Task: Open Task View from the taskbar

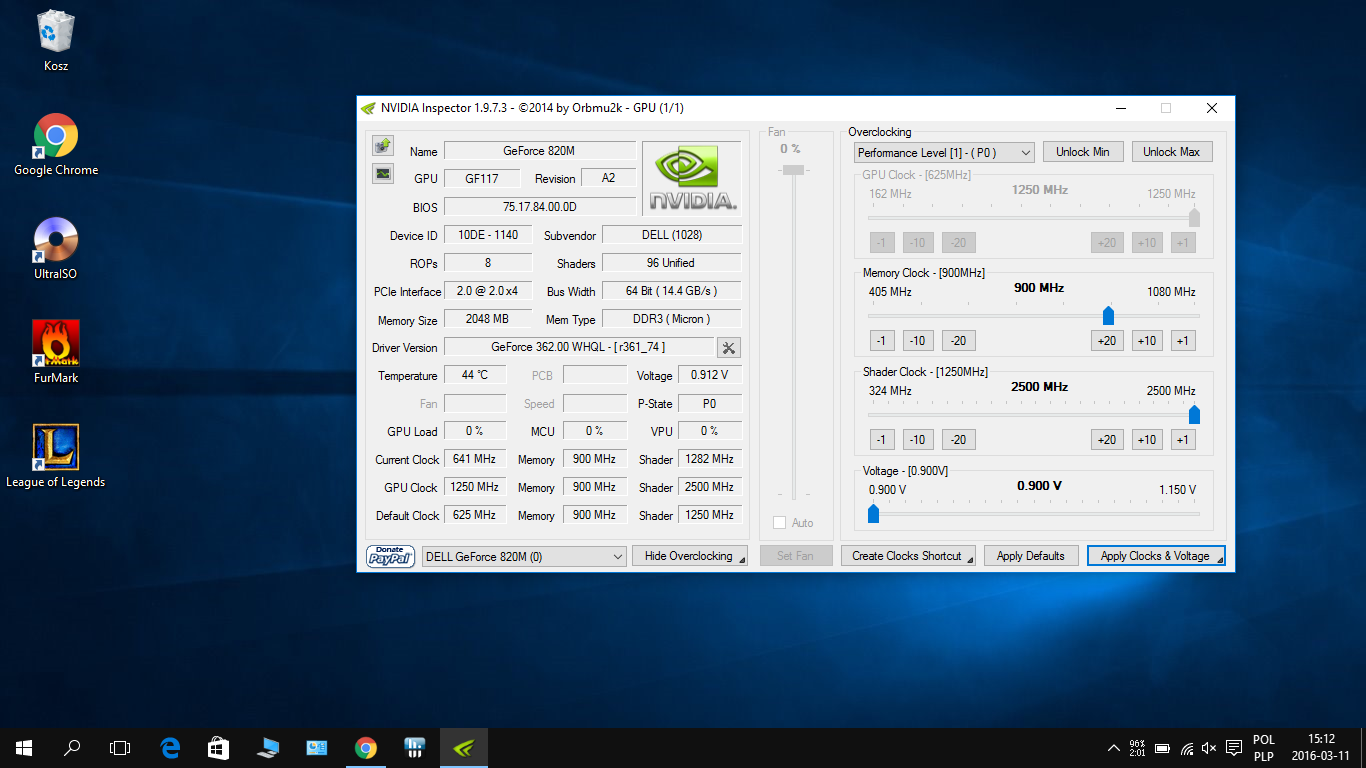Action: pos(120,748)
